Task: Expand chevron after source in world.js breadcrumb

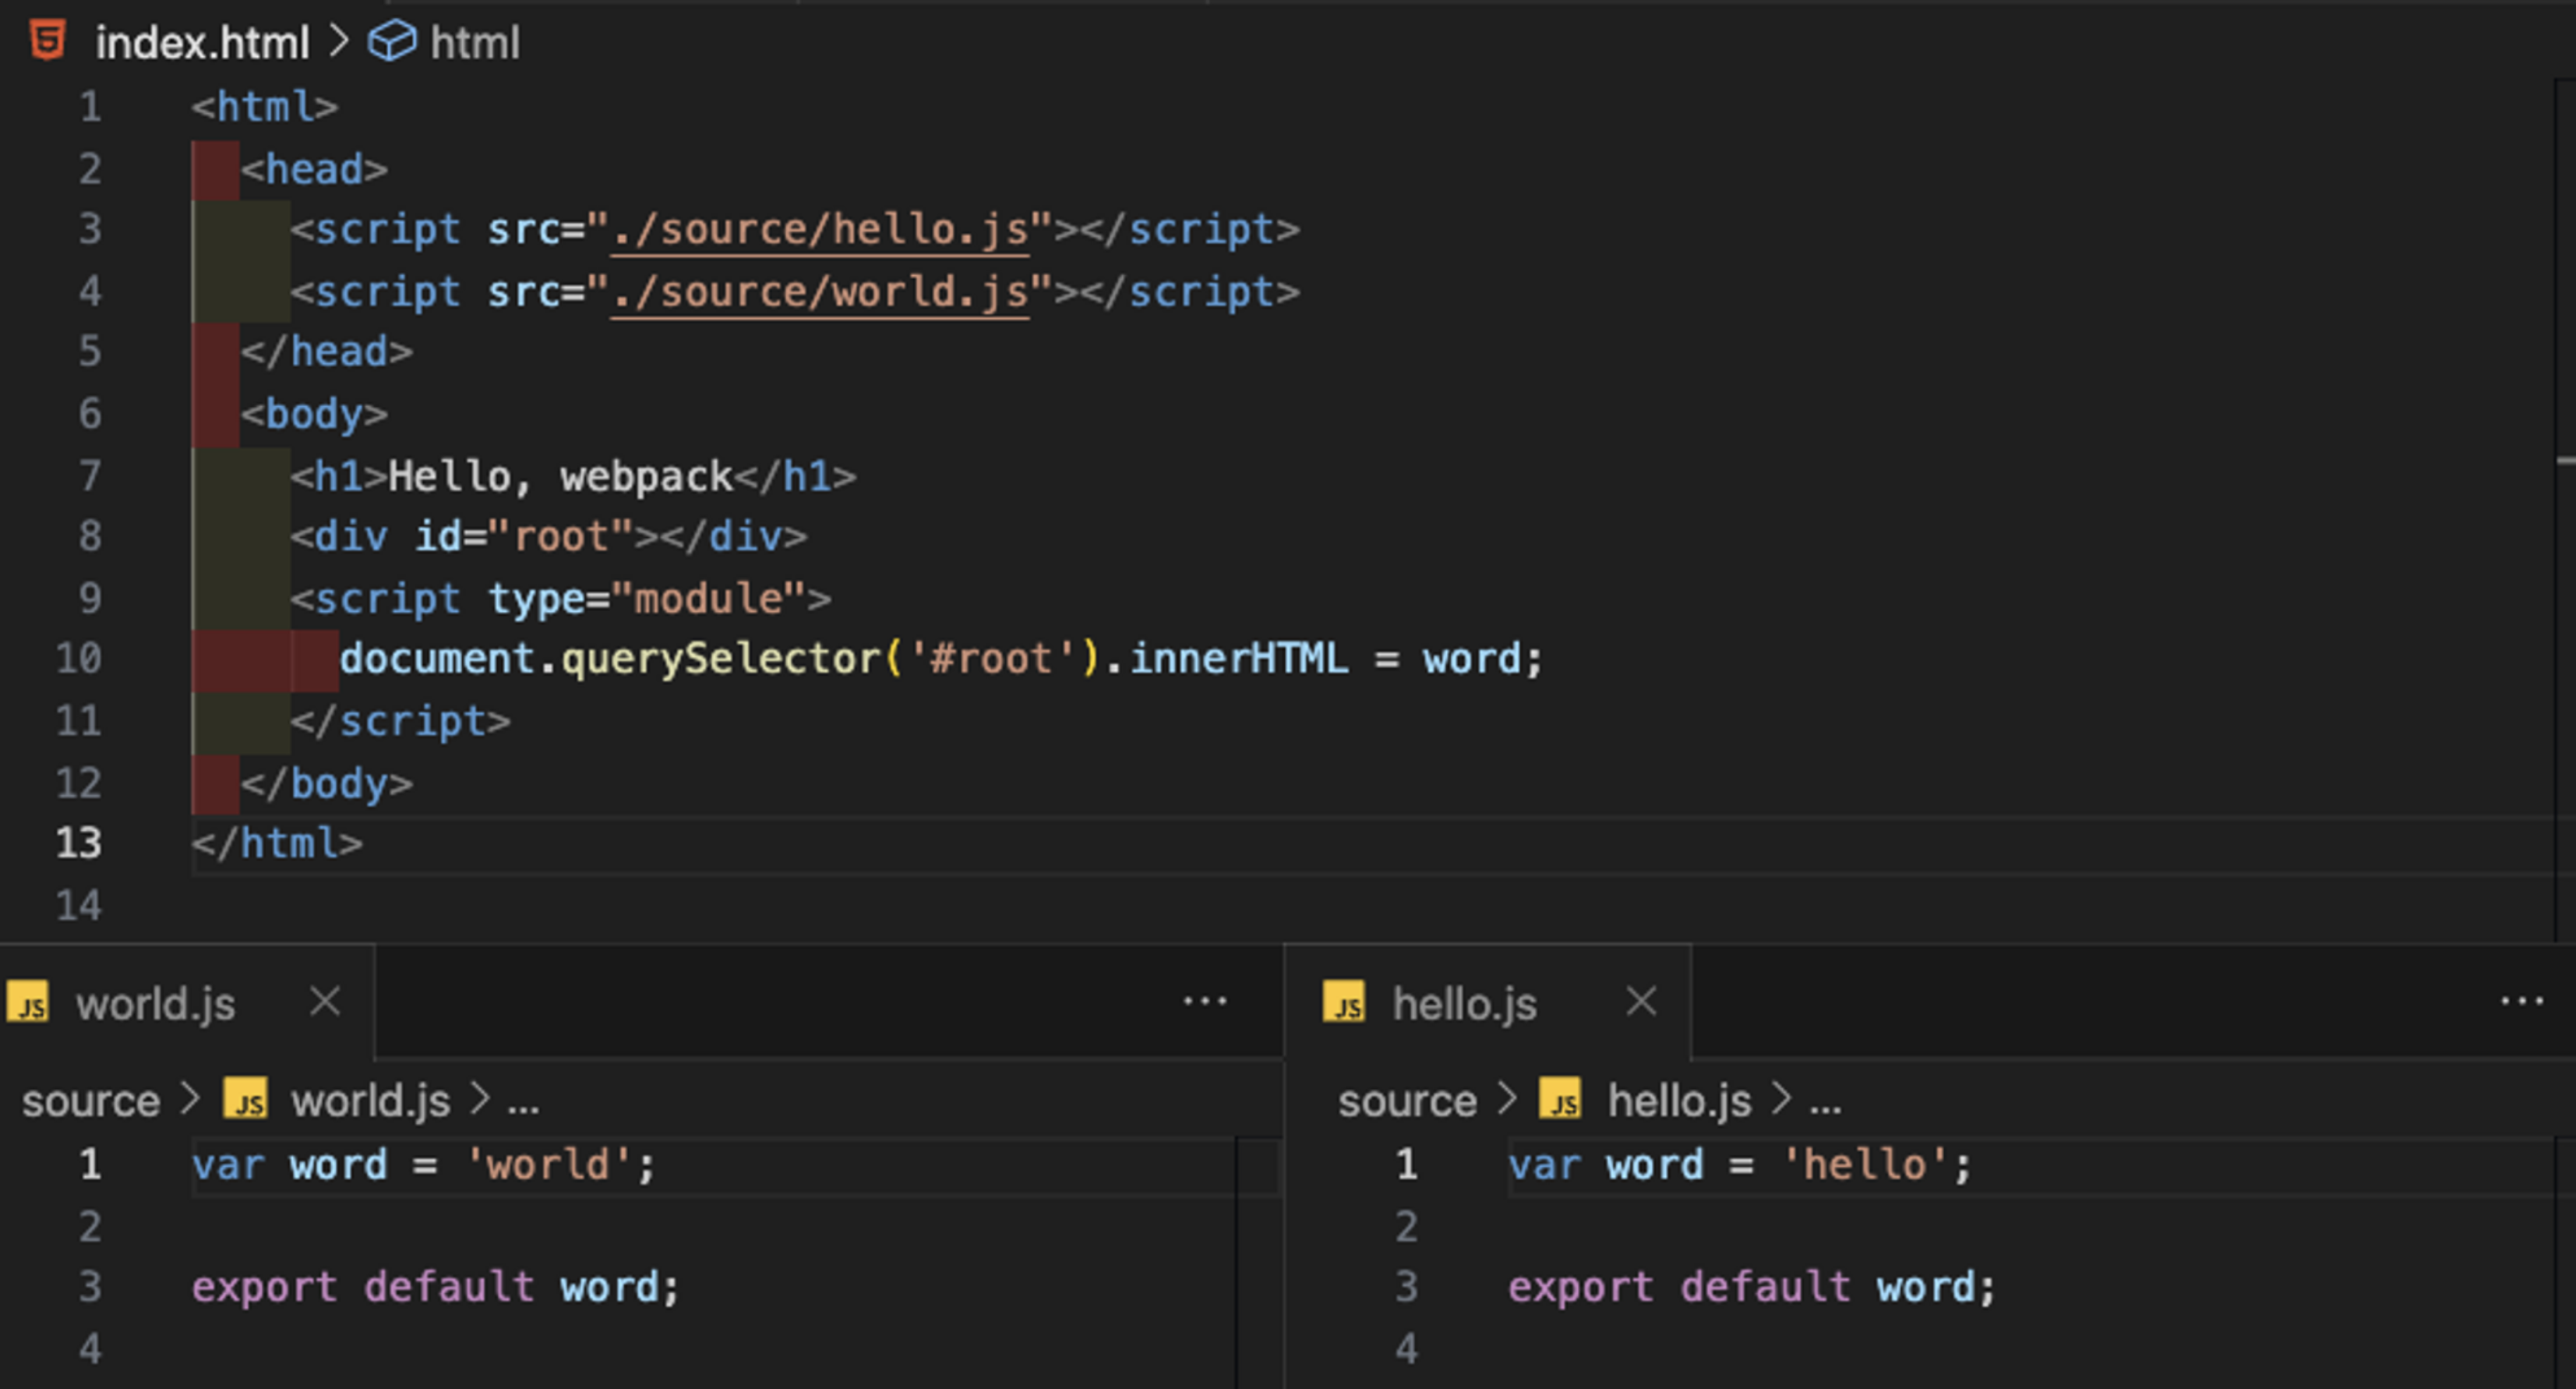Action: 190,1099
